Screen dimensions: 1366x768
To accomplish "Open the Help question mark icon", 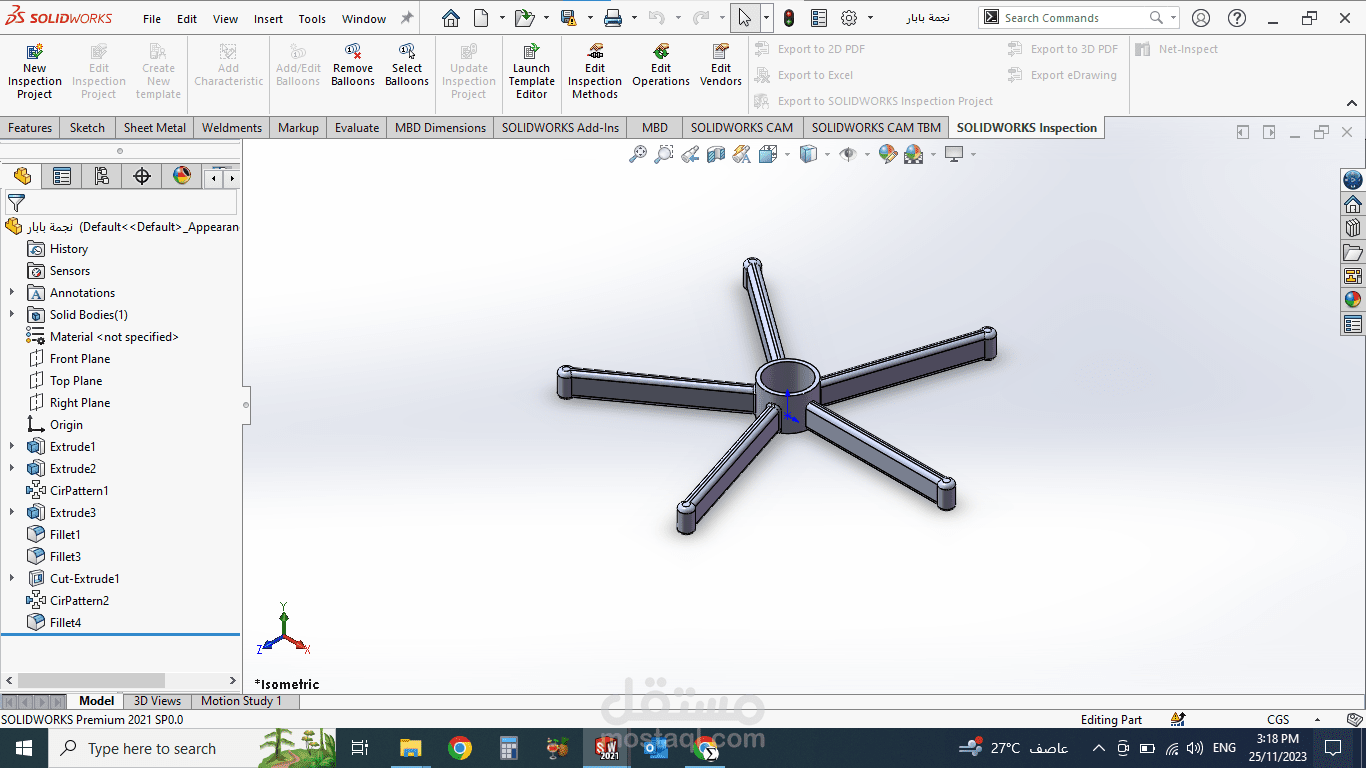I will pyautogui.click(x=1237, y=18).
